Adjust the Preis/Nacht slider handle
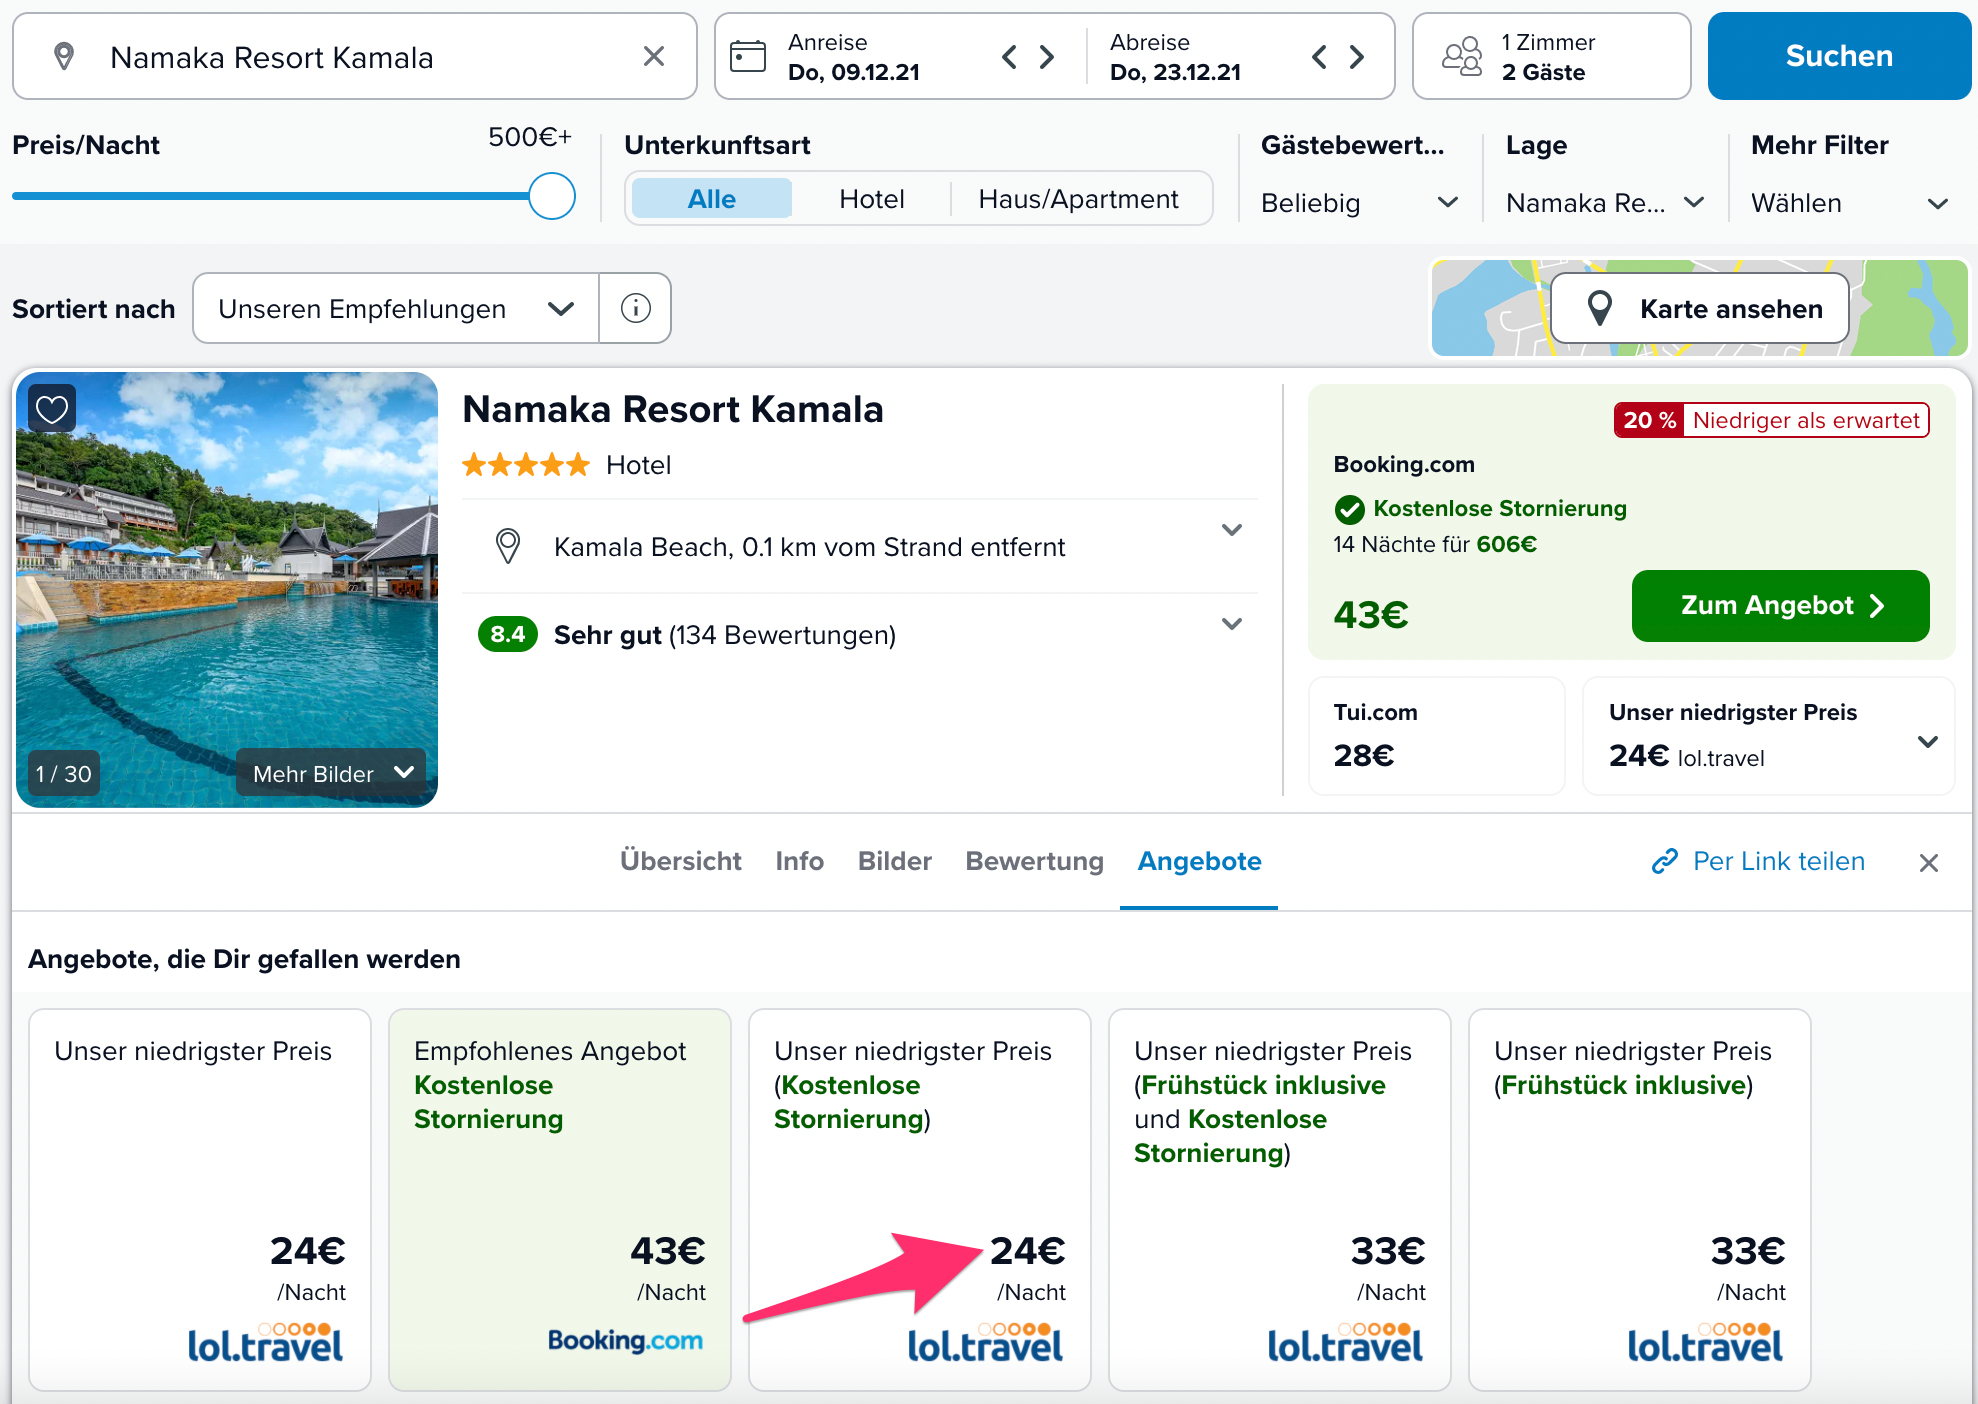Image resolution: width=1978 pixels, height=1404 pixels. coord(552,196)
